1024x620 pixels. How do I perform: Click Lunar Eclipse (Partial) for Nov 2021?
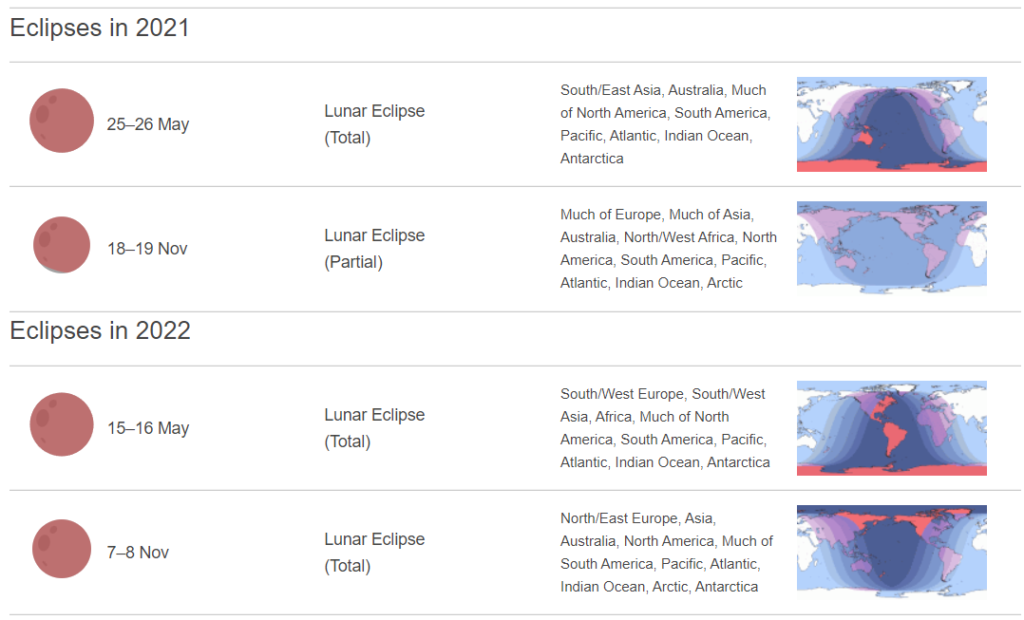point(374,248)
